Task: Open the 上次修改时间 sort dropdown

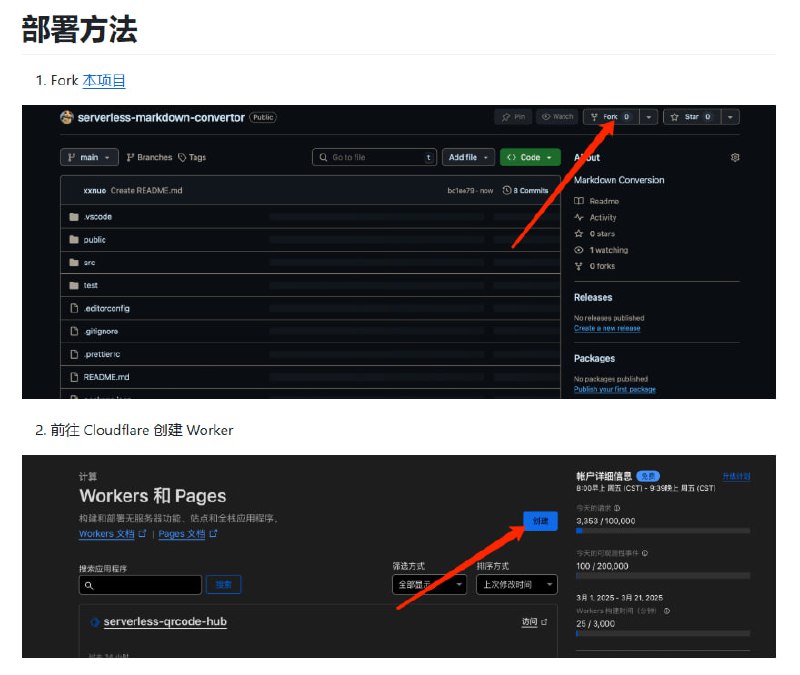Action: click(x=516, y=584)
